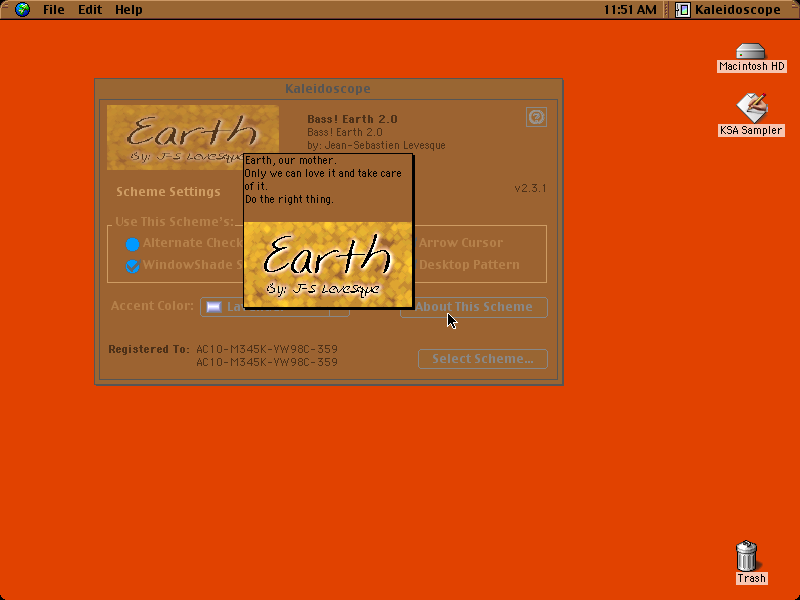Open the Help menu
The image size is (800, 600).
click(x=128, y=10)
